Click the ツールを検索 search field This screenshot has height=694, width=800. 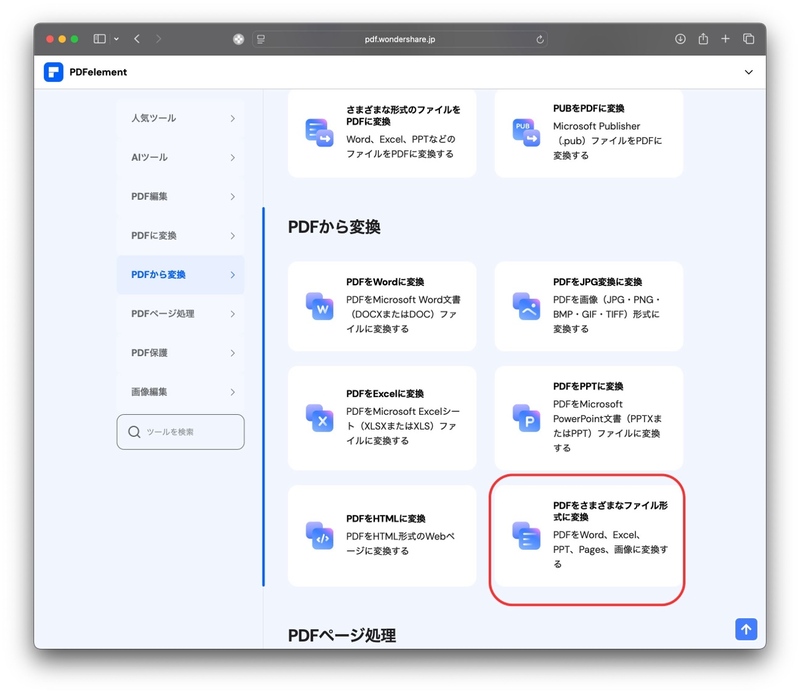click(180, 431)
